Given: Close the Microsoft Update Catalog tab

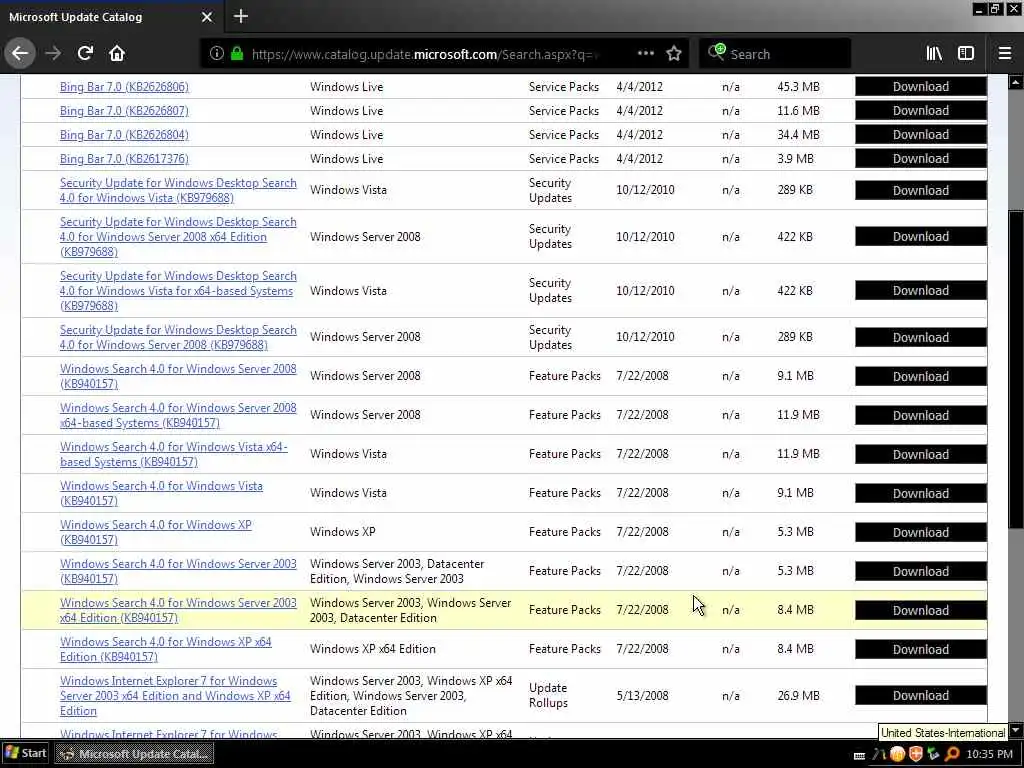Looking at the screenshot, I should (207, 17).
